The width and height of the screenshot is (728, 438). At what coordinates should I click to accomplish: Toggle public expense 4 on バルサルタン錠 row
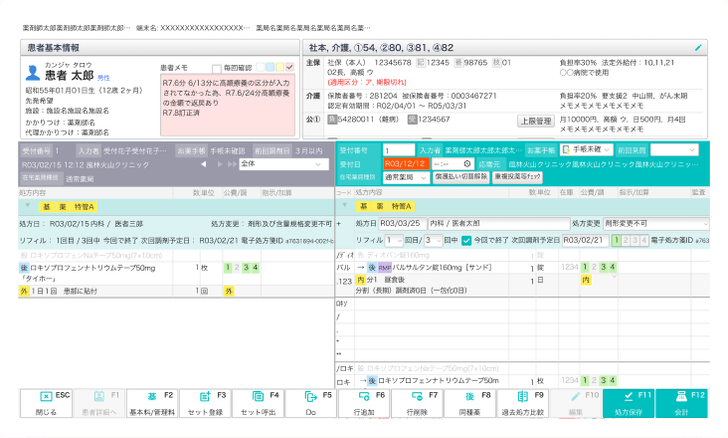612,267
